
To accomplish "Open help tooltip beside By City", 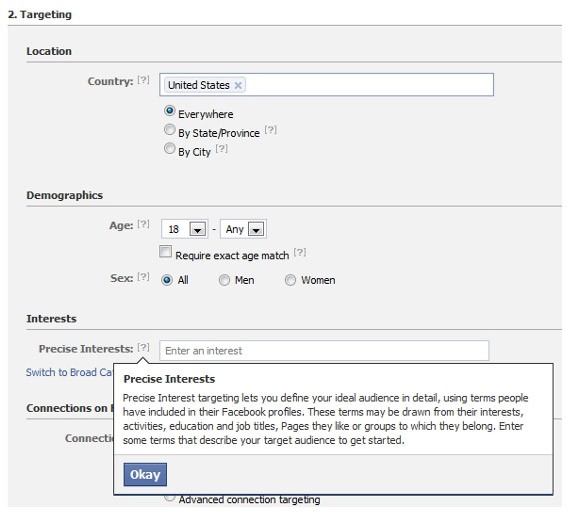I will click(x=221, y=149).
